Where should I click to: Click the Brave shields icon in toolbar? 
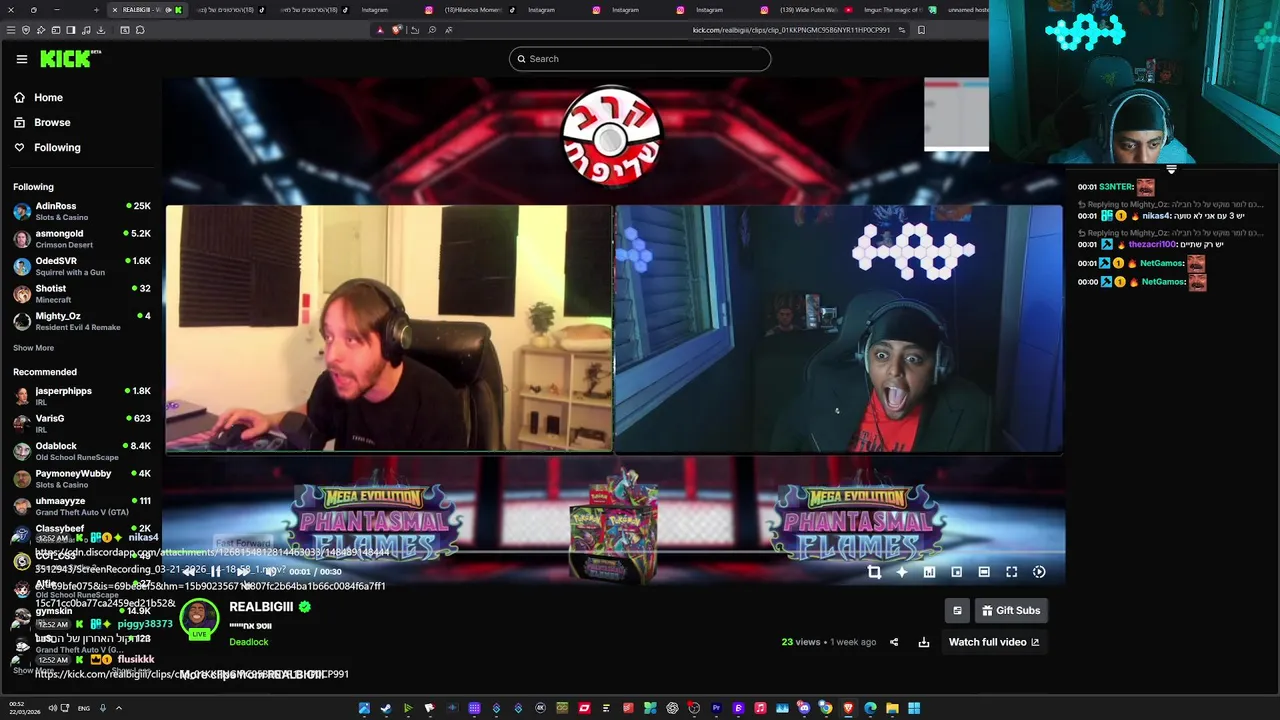tap(397, 30)
